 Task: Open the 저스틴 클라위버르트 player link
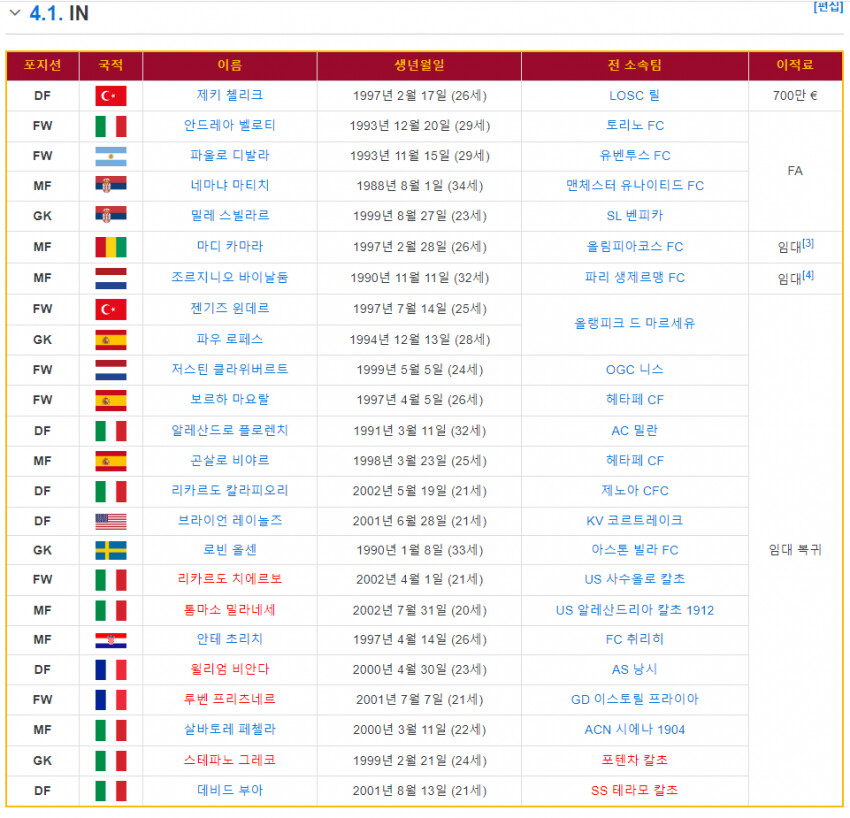229,370
